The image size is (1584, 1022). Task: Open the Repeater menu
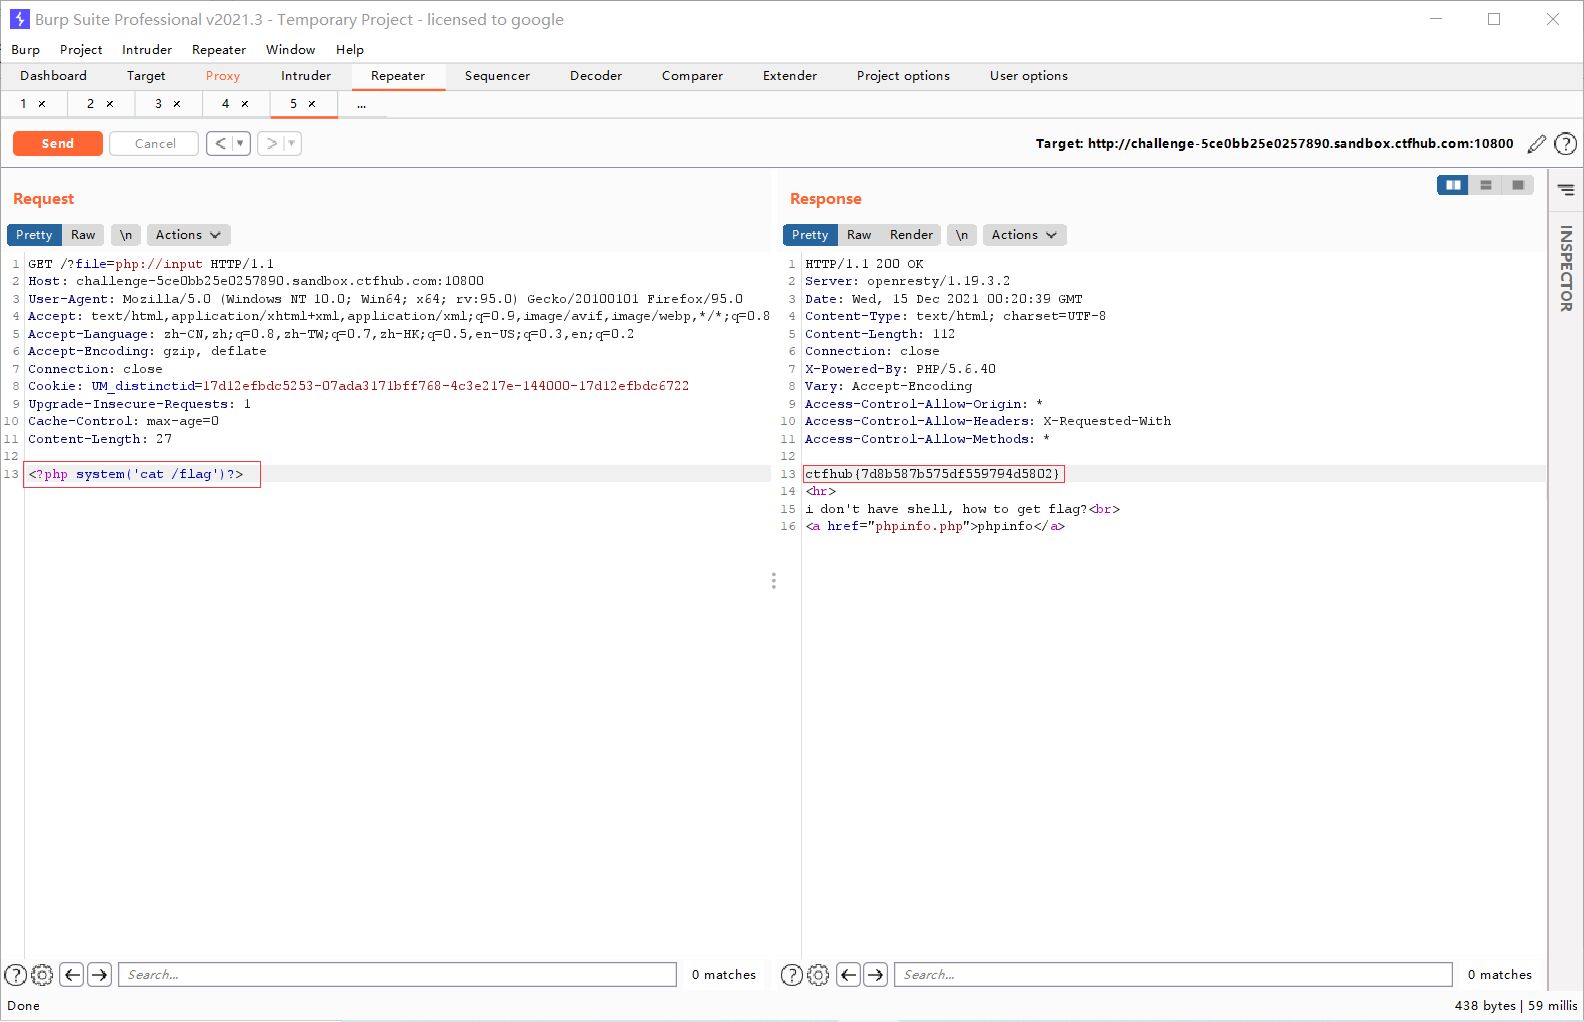219,50
